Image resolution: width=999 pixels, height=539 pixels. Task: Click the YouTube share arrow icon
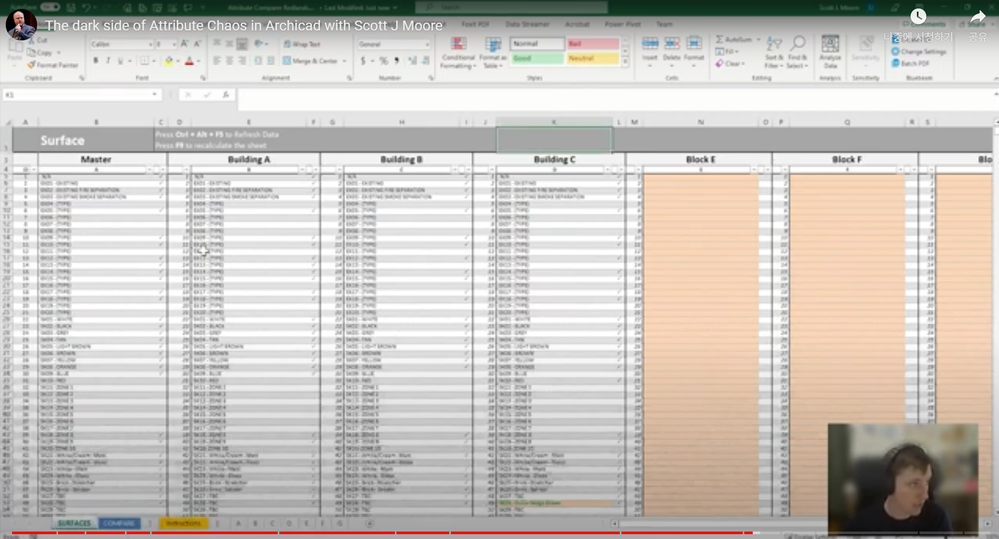(x=977, y=18)
